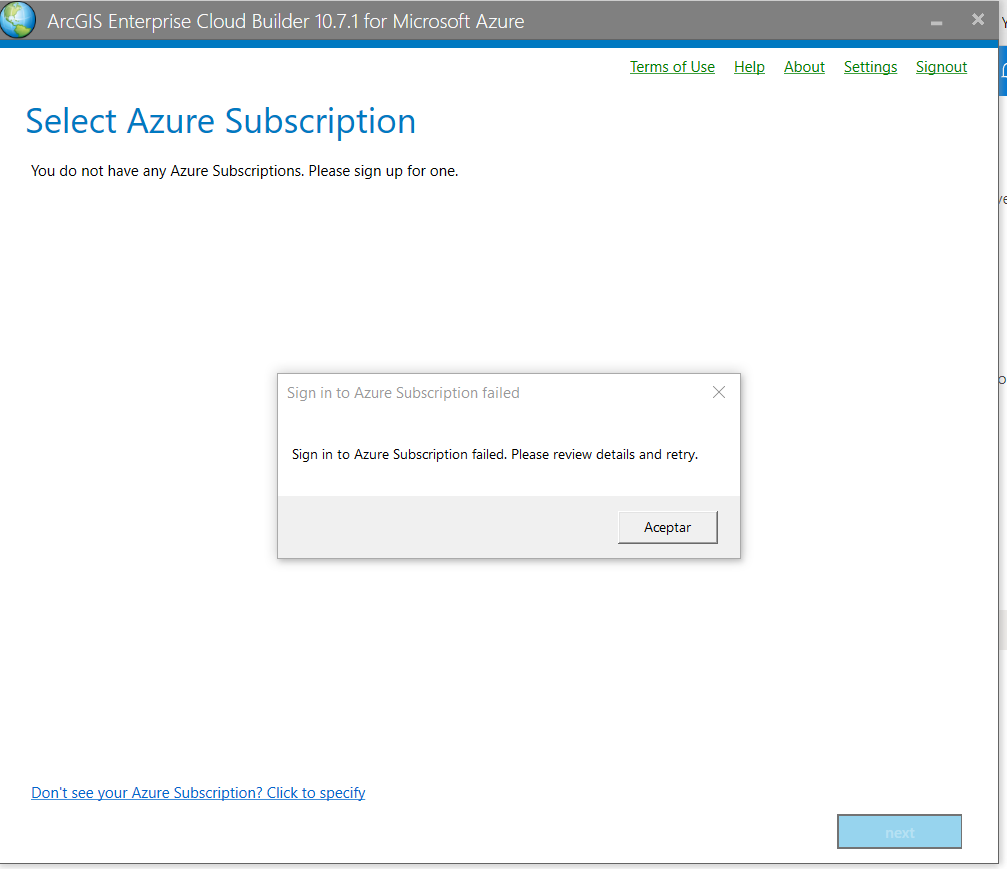Click the Aceptar button in error dialog
1007x869 pixels.
(667, 527)
